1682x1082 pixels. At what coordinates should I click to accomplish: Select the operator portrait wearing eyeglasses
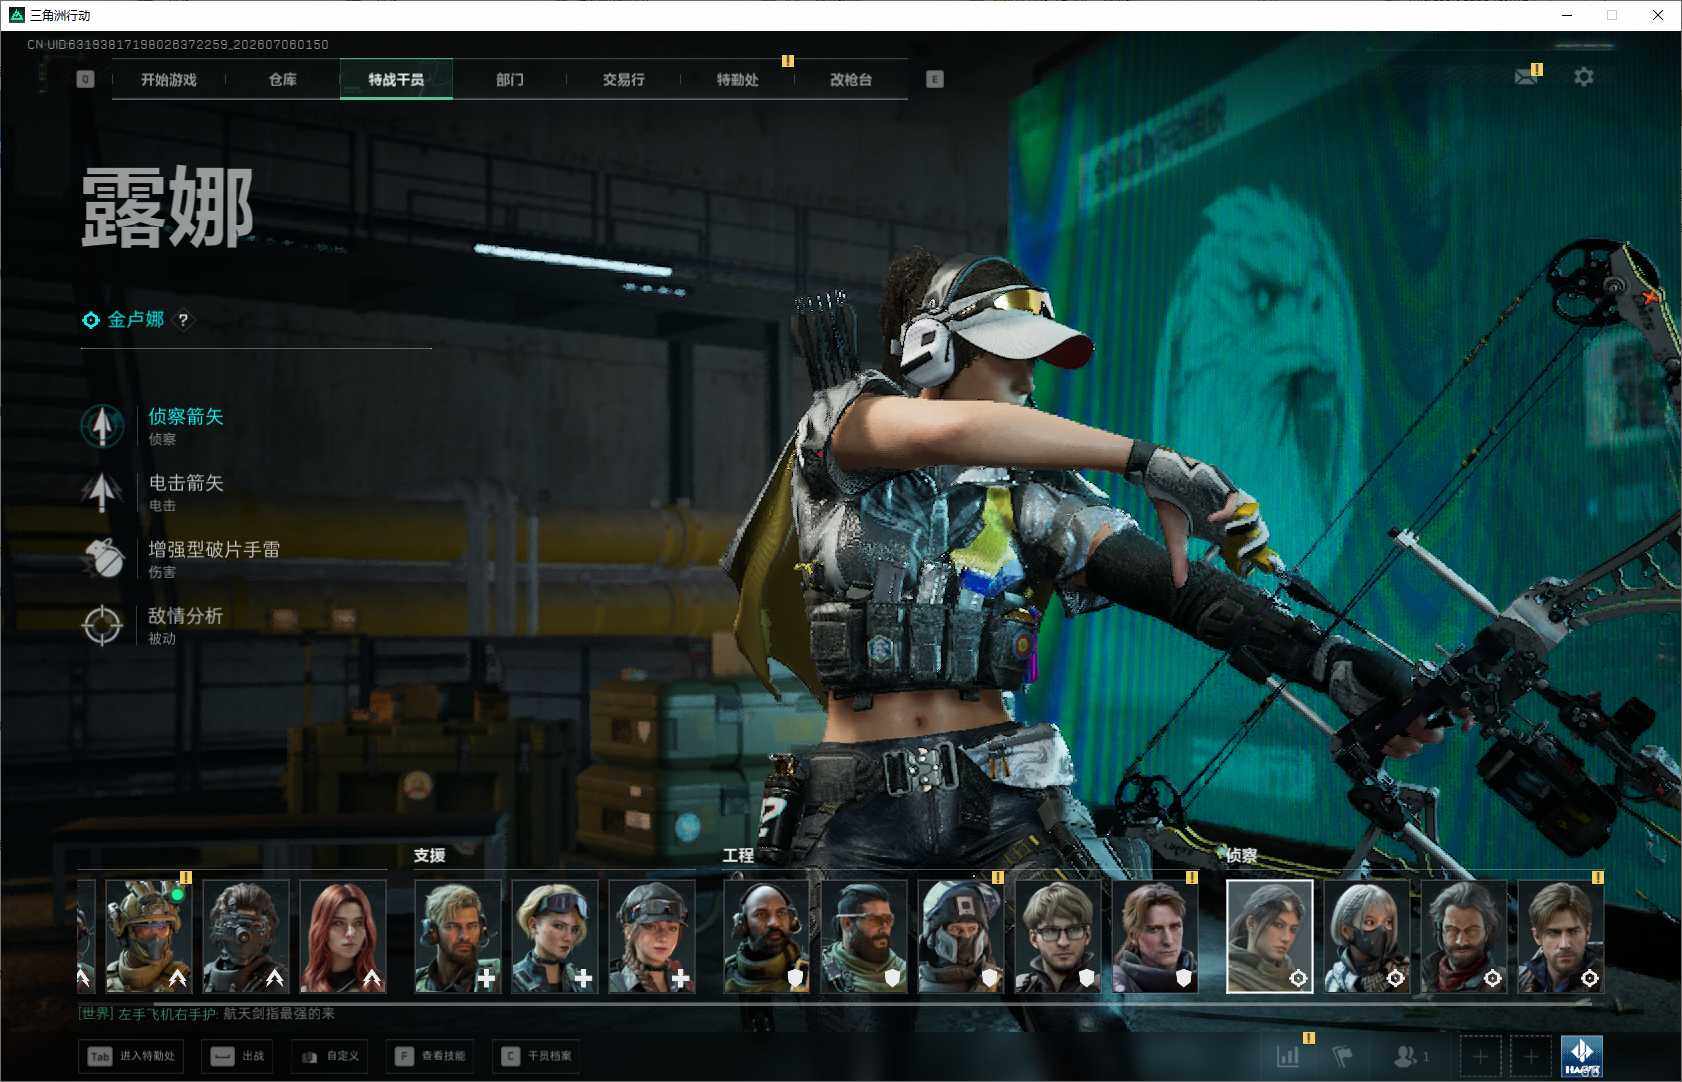pyautogui.click(x=1058, y=937)
